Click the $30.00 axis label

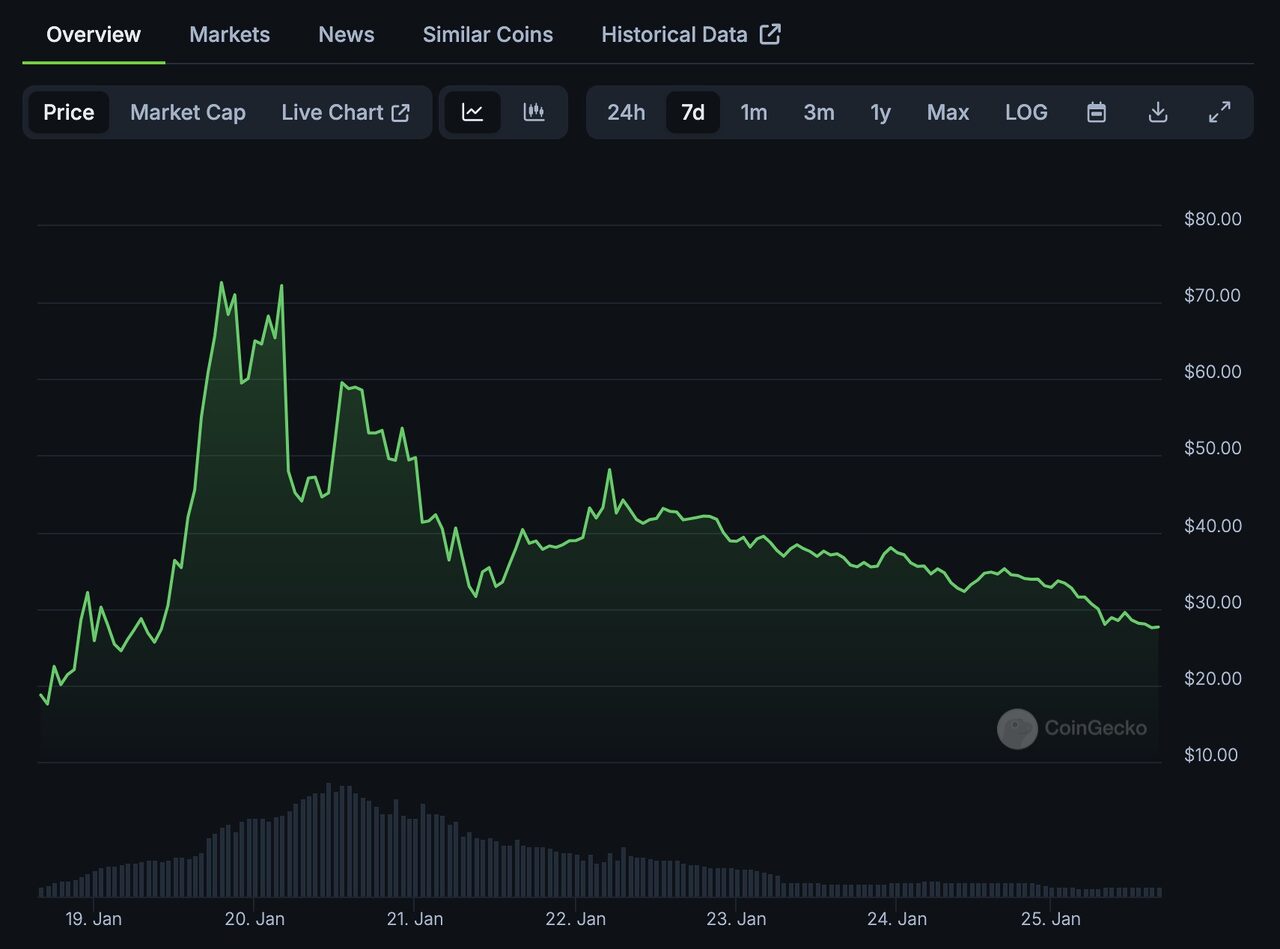pos(1213,602)
